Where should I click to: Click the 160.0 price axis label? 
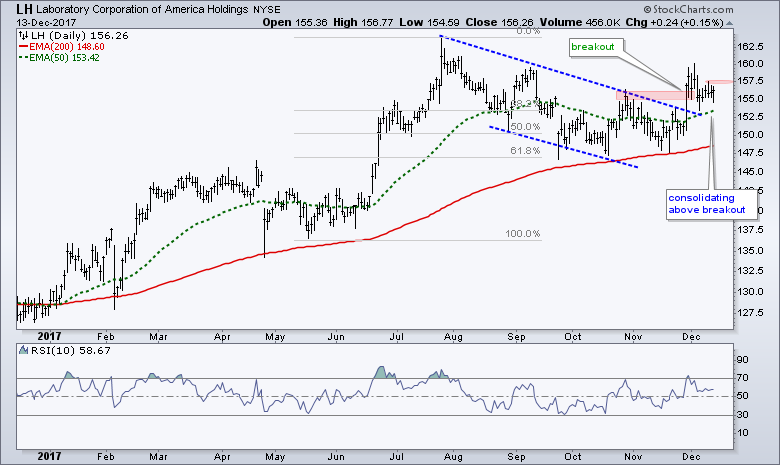[x=750, y=64]
